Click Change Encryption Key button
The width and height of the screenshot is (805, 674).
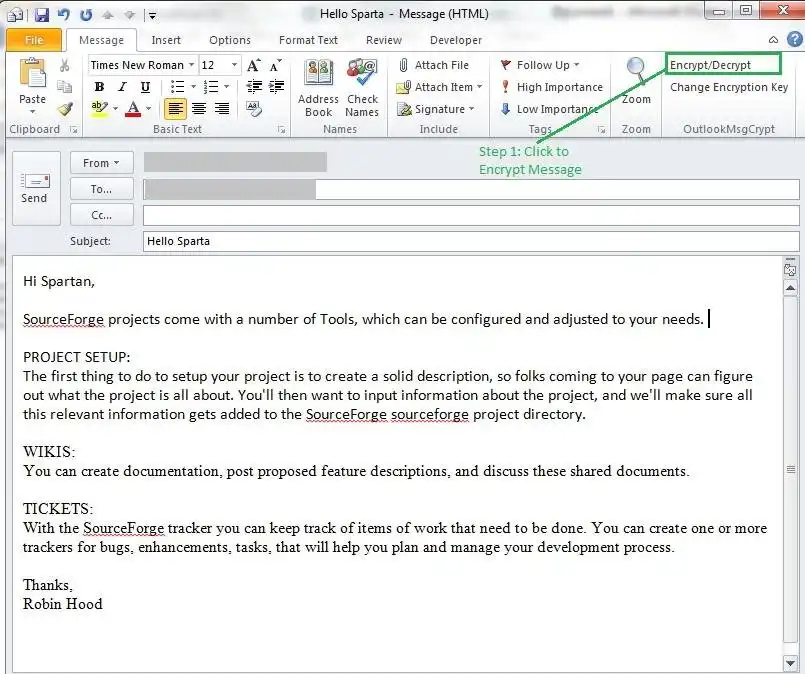pyautogui.click(x=729, y=87)
